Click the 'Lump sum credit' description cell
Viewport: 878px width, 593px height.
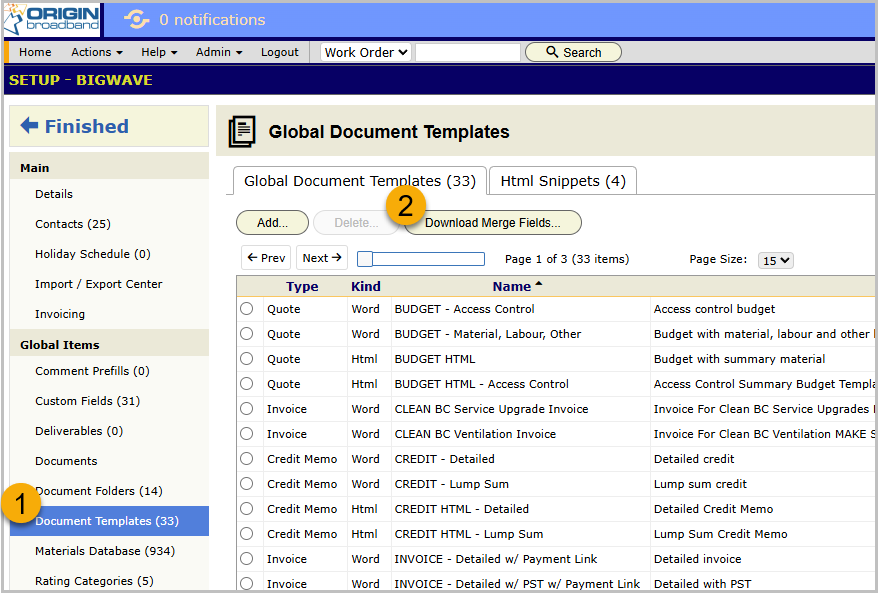coord(700,484)
